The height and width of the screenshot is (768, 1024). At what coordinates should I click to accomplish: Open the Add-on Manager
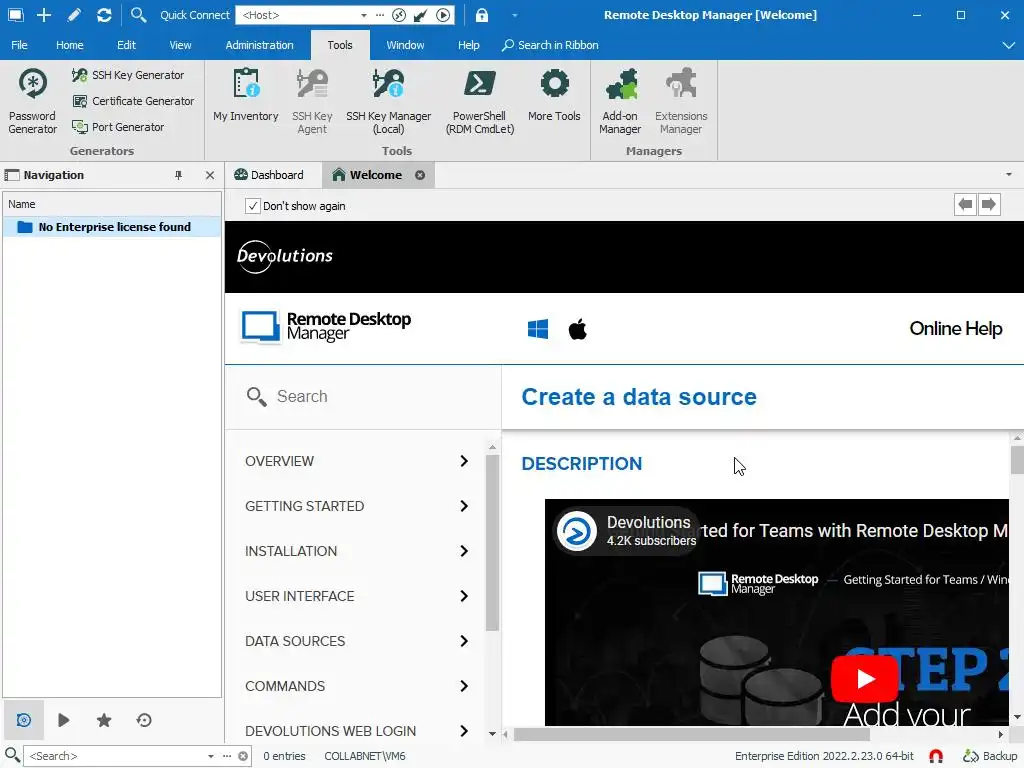pos(620,101)
